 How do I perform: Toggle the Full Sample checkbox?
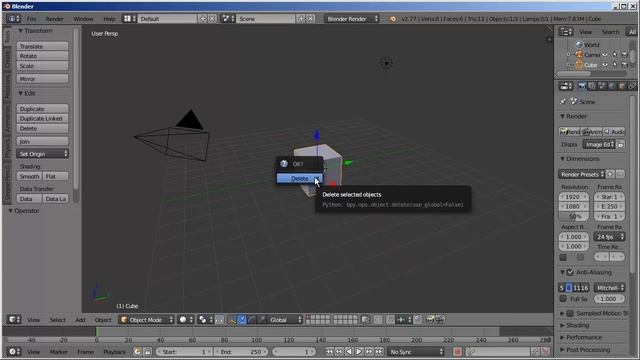563,299
